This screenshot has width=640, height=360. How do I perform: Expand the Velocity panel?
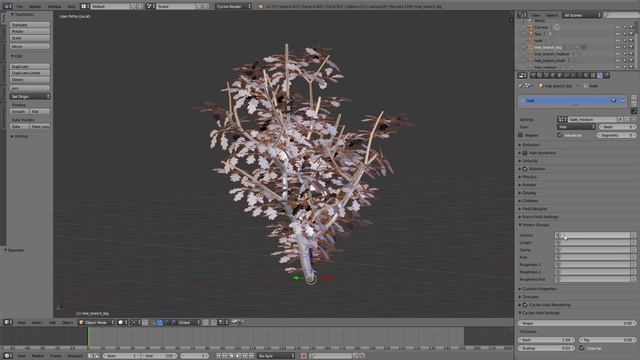click(530, 161)
